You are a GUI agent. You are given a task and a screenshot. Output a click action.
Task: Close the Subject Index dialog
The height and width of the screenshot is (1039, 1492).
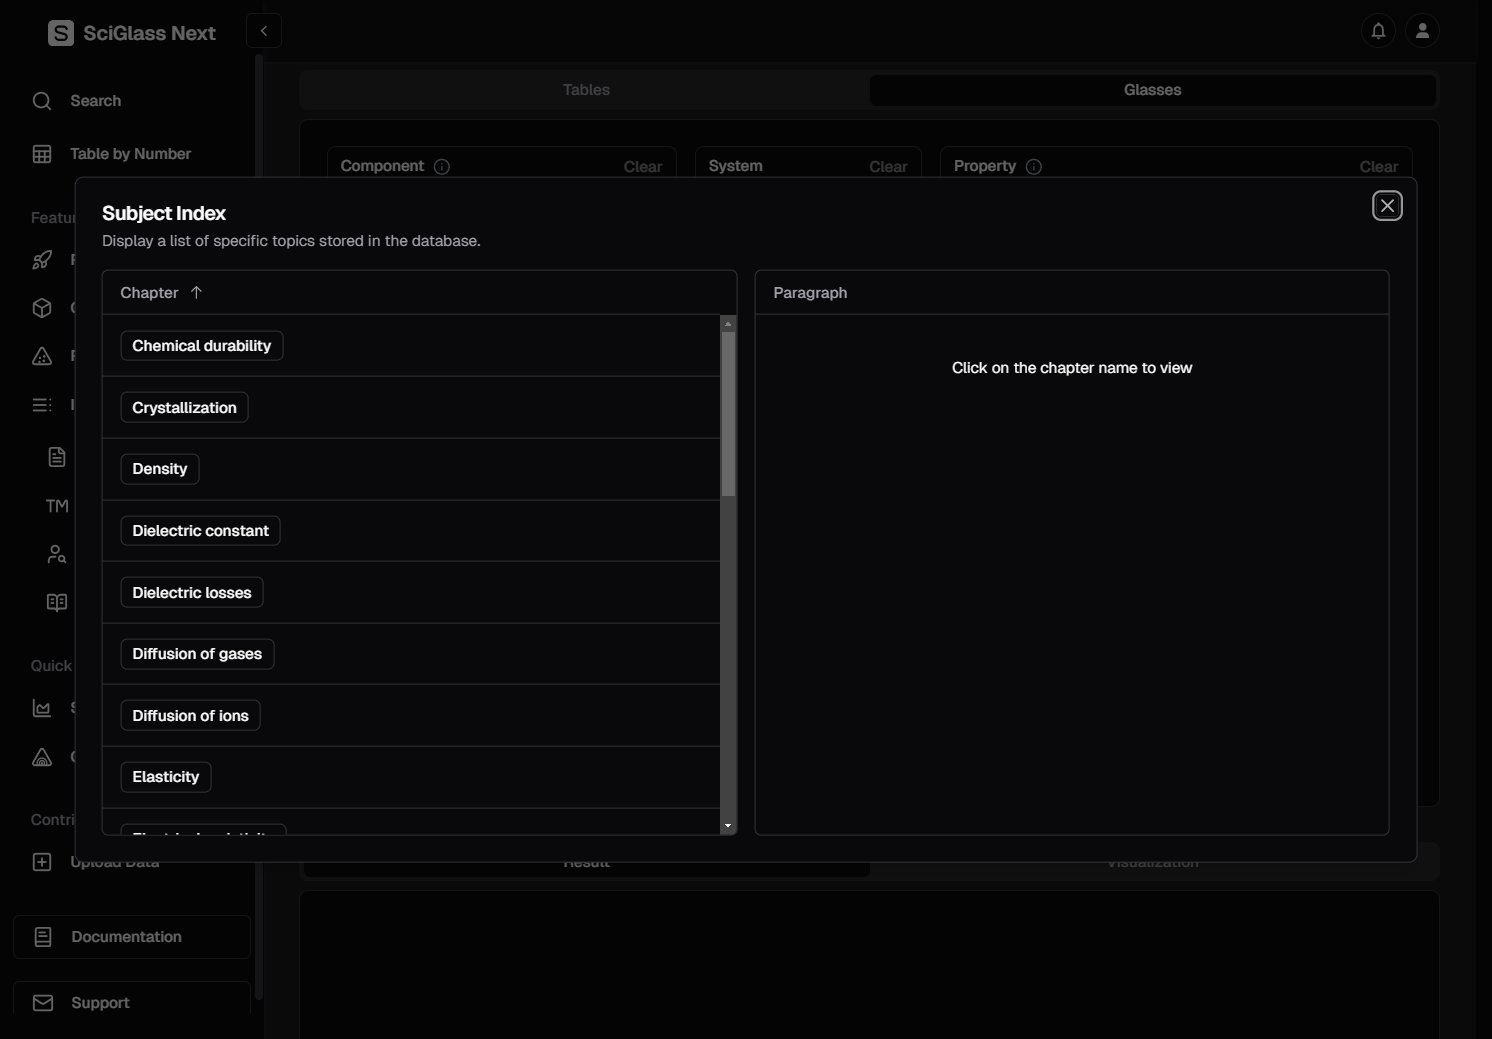pos(1387,206)
